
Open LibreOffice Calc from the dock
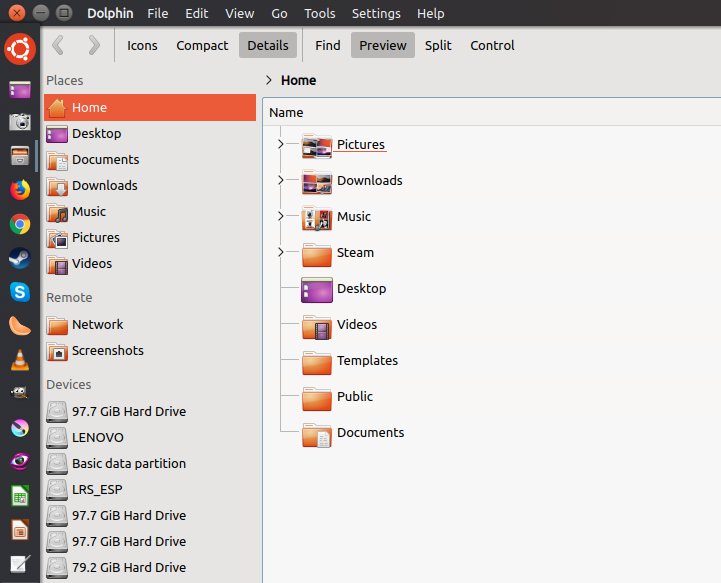click(x=20, y=496)
